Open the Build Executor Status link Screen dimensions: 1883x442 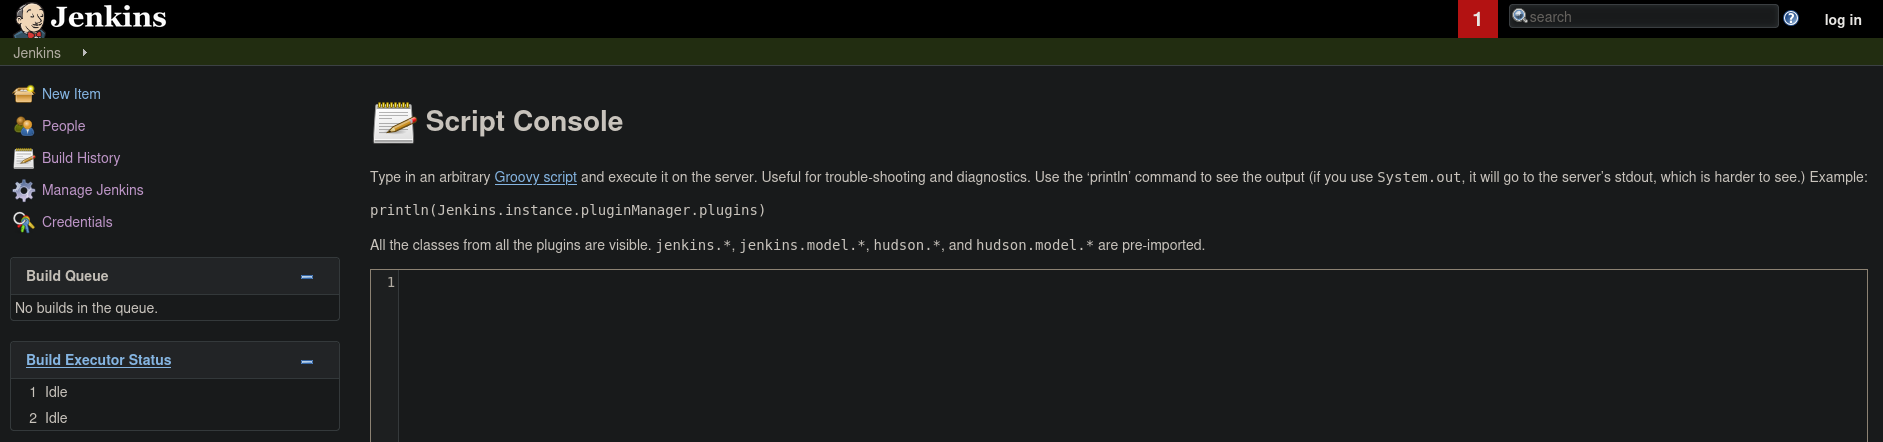(x=98, y=360)
